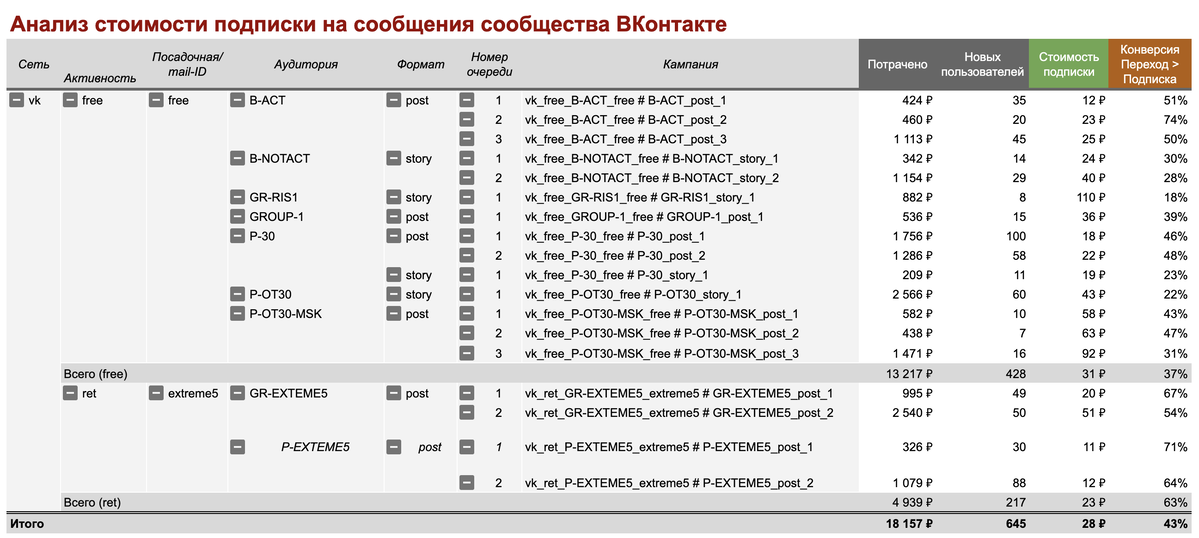Collapse the story format under B-NOTACT
Image resolution: width=1199 pixels, height=538 pixels.
pyautogui.click(x=393, y=158)
